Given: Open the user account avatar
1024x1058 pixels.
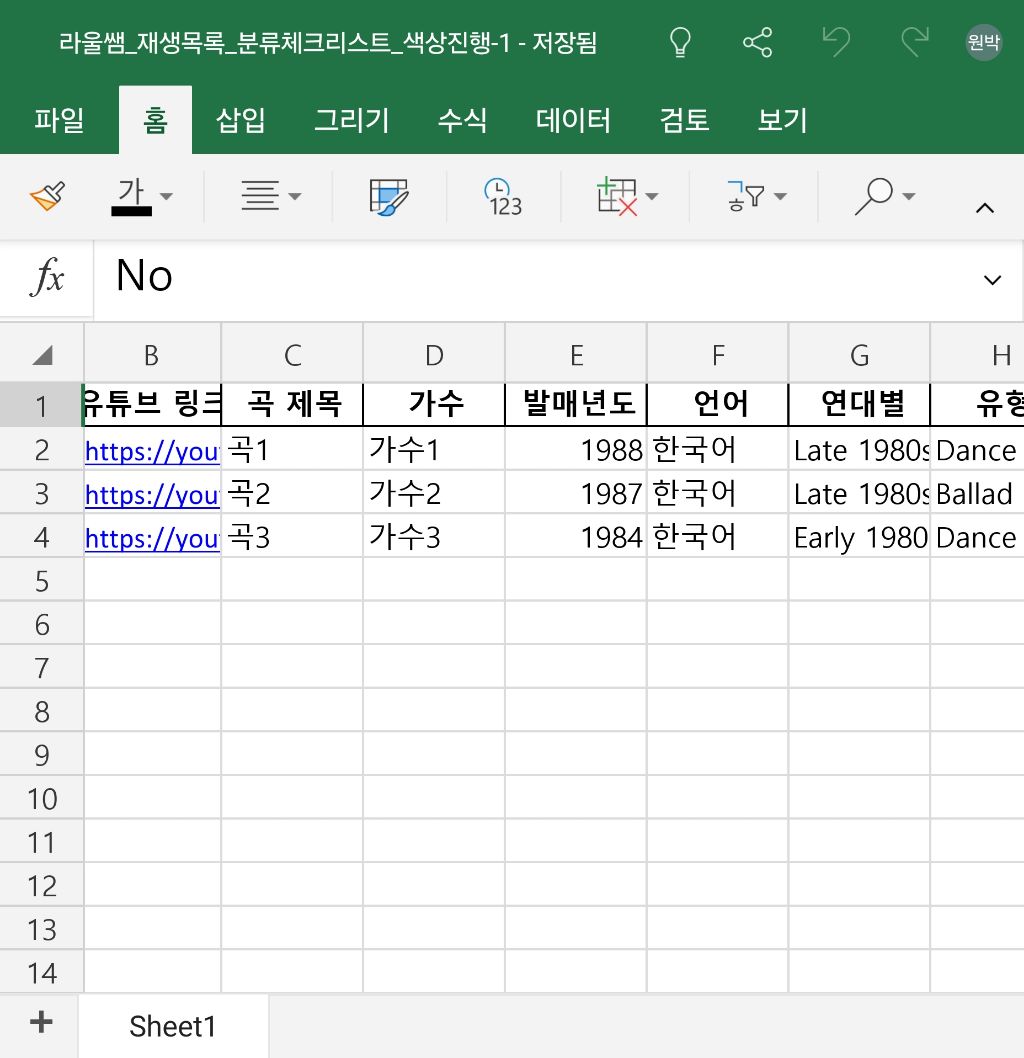Looking at the screenshot, I should (983, 42).
